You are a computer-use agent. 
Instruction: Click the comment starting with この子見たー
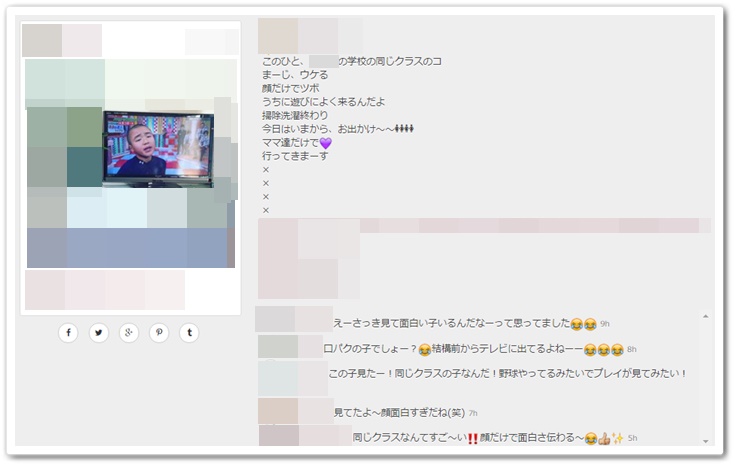[508, 374]
